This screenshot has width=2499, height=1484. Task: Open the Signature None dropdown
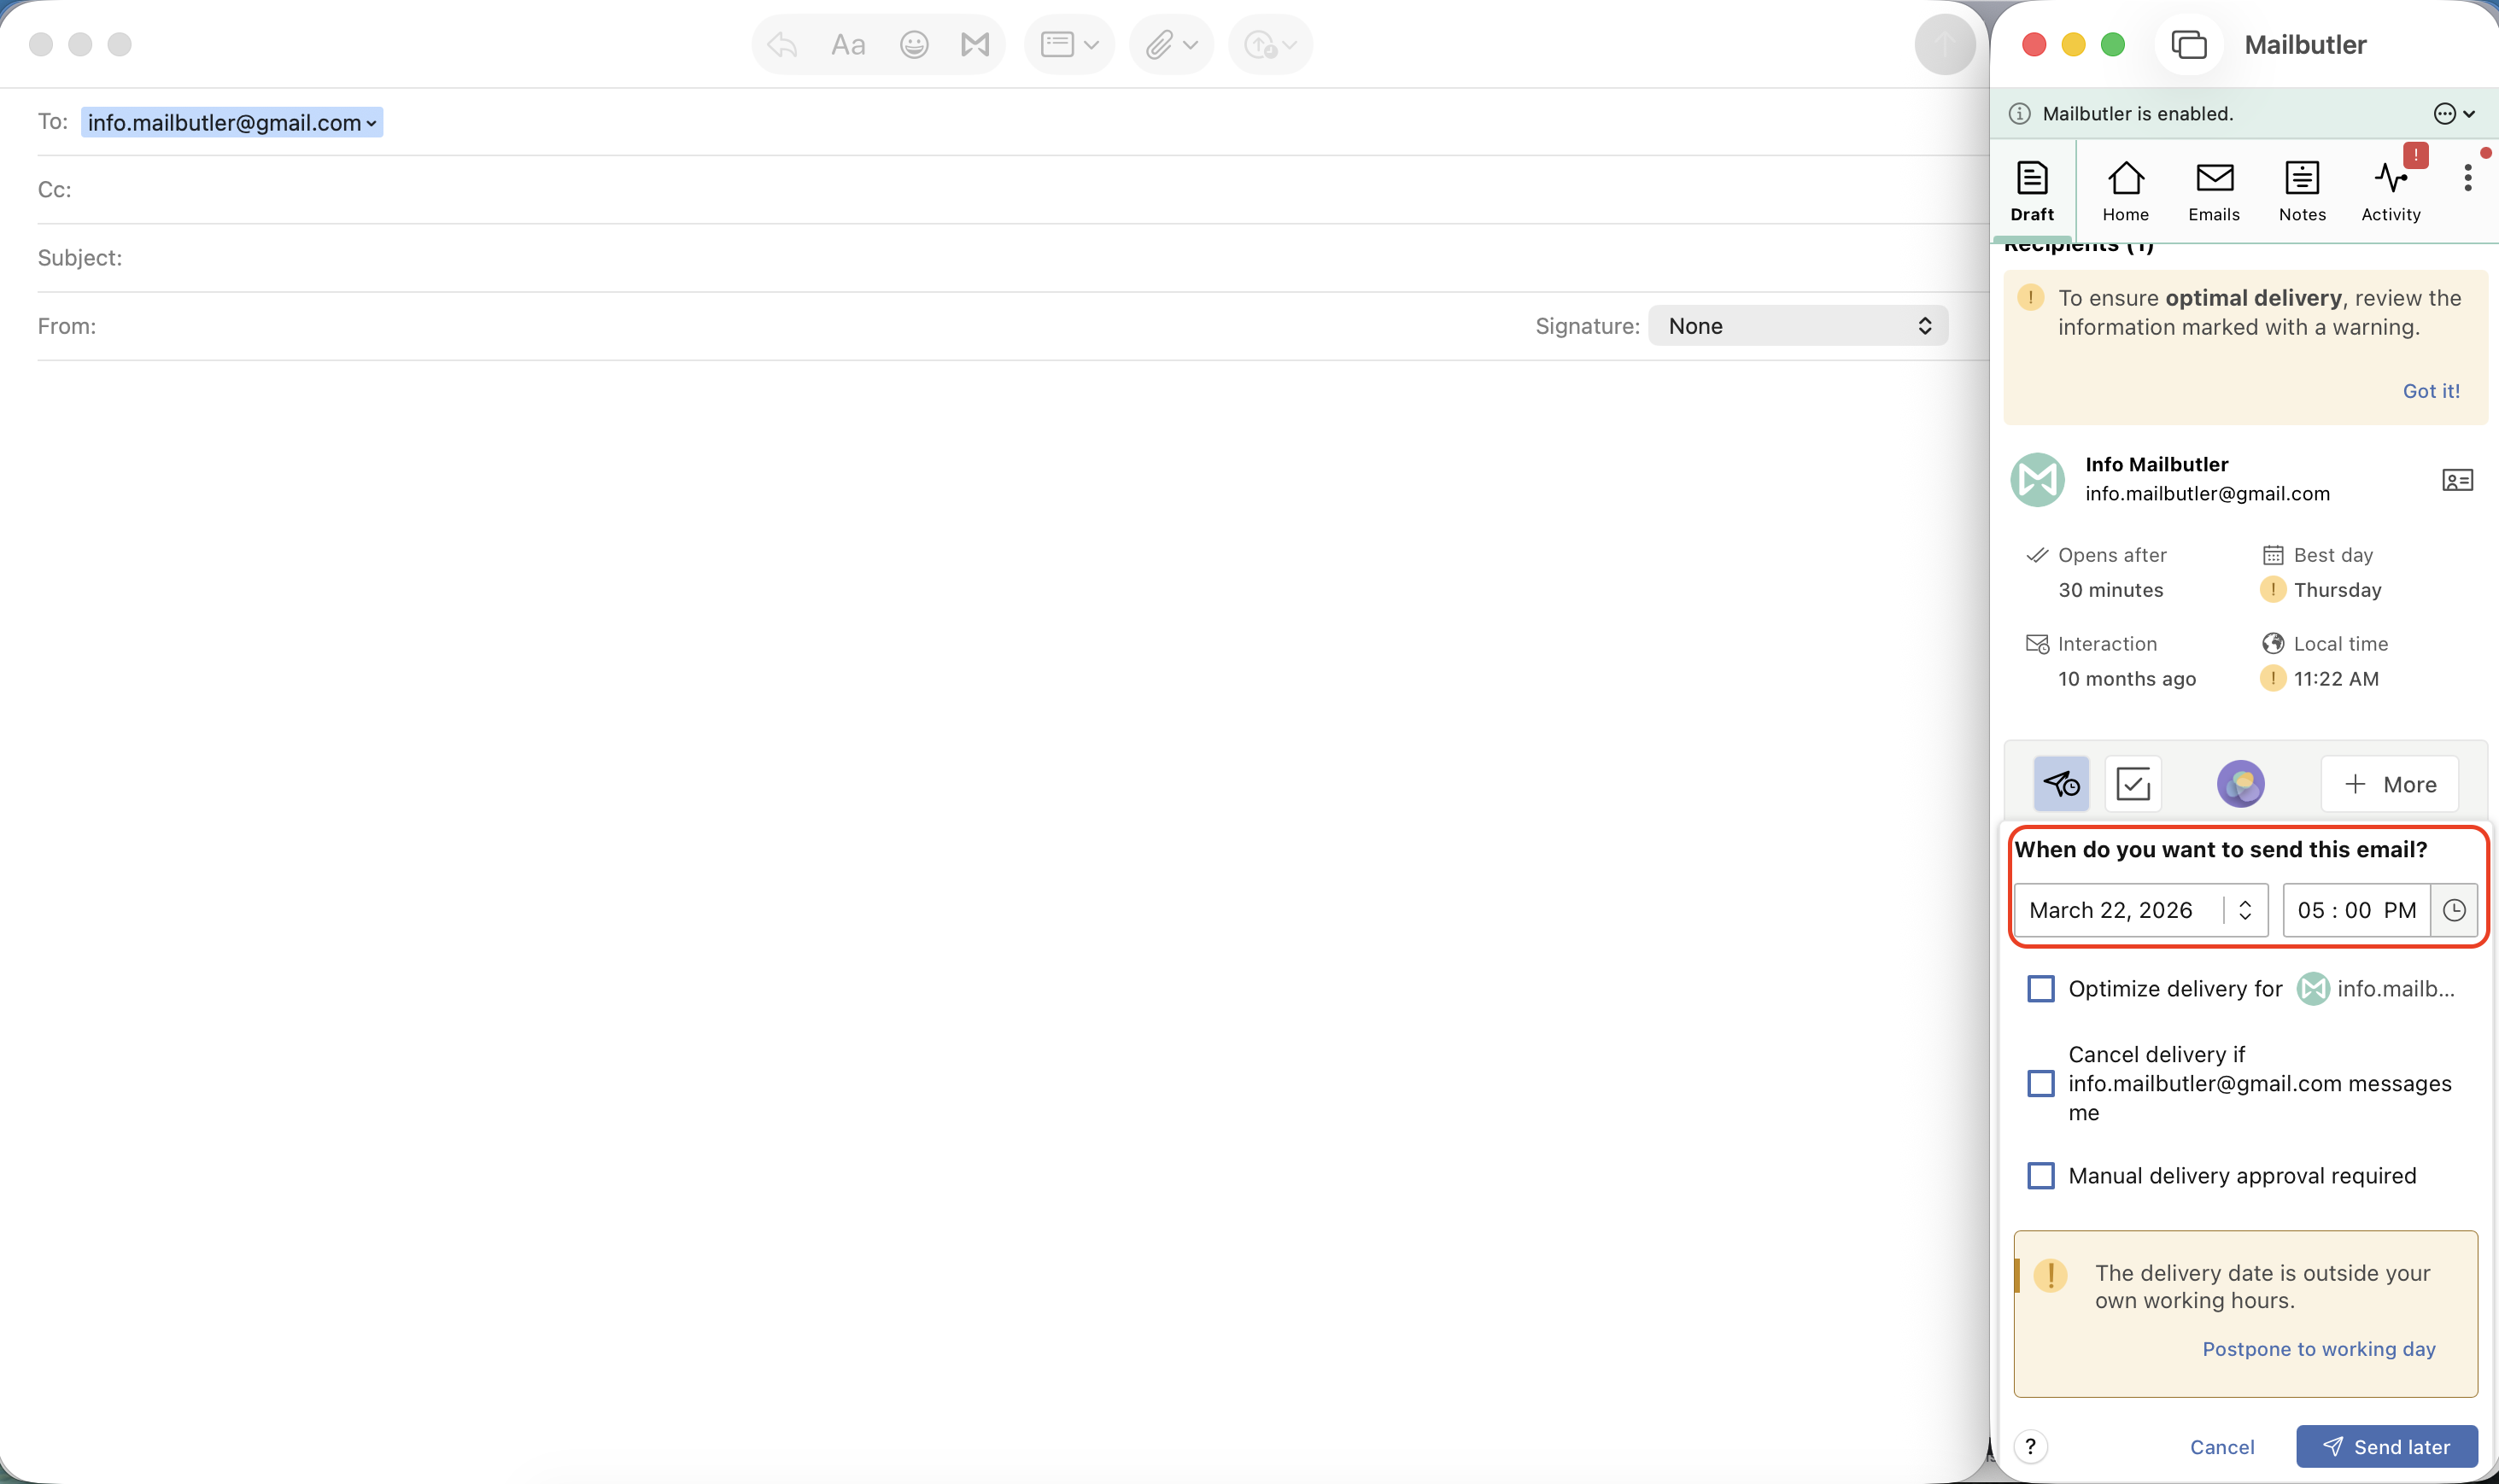click(1797, 326)
